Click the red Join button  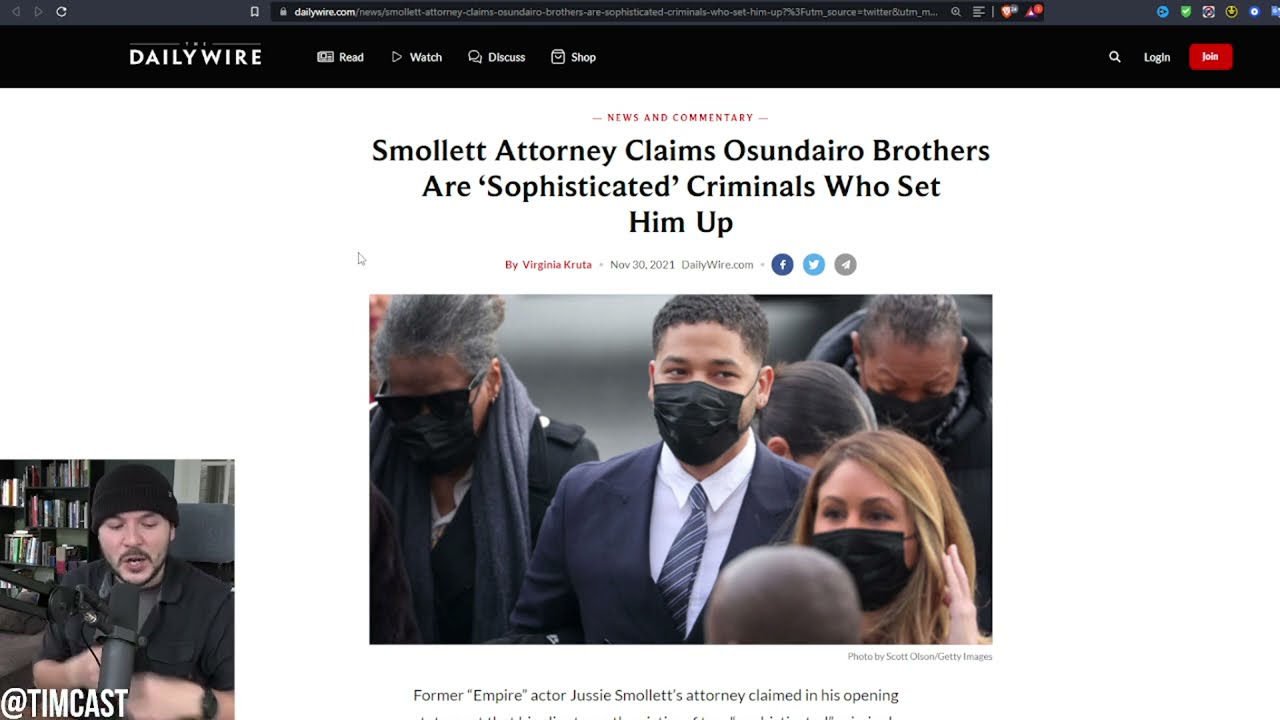coord(1210,57)
